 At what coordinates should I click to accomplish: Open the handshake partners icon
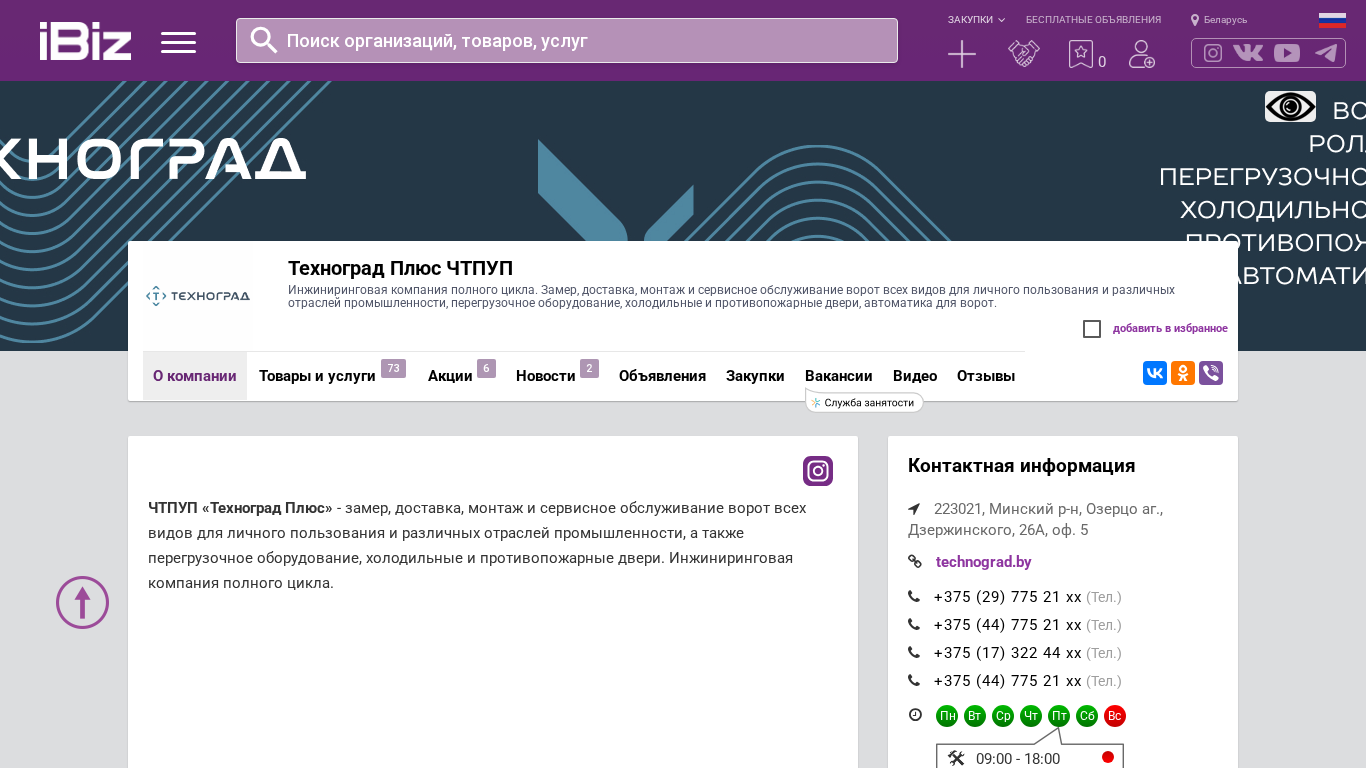click(1024, 54)
